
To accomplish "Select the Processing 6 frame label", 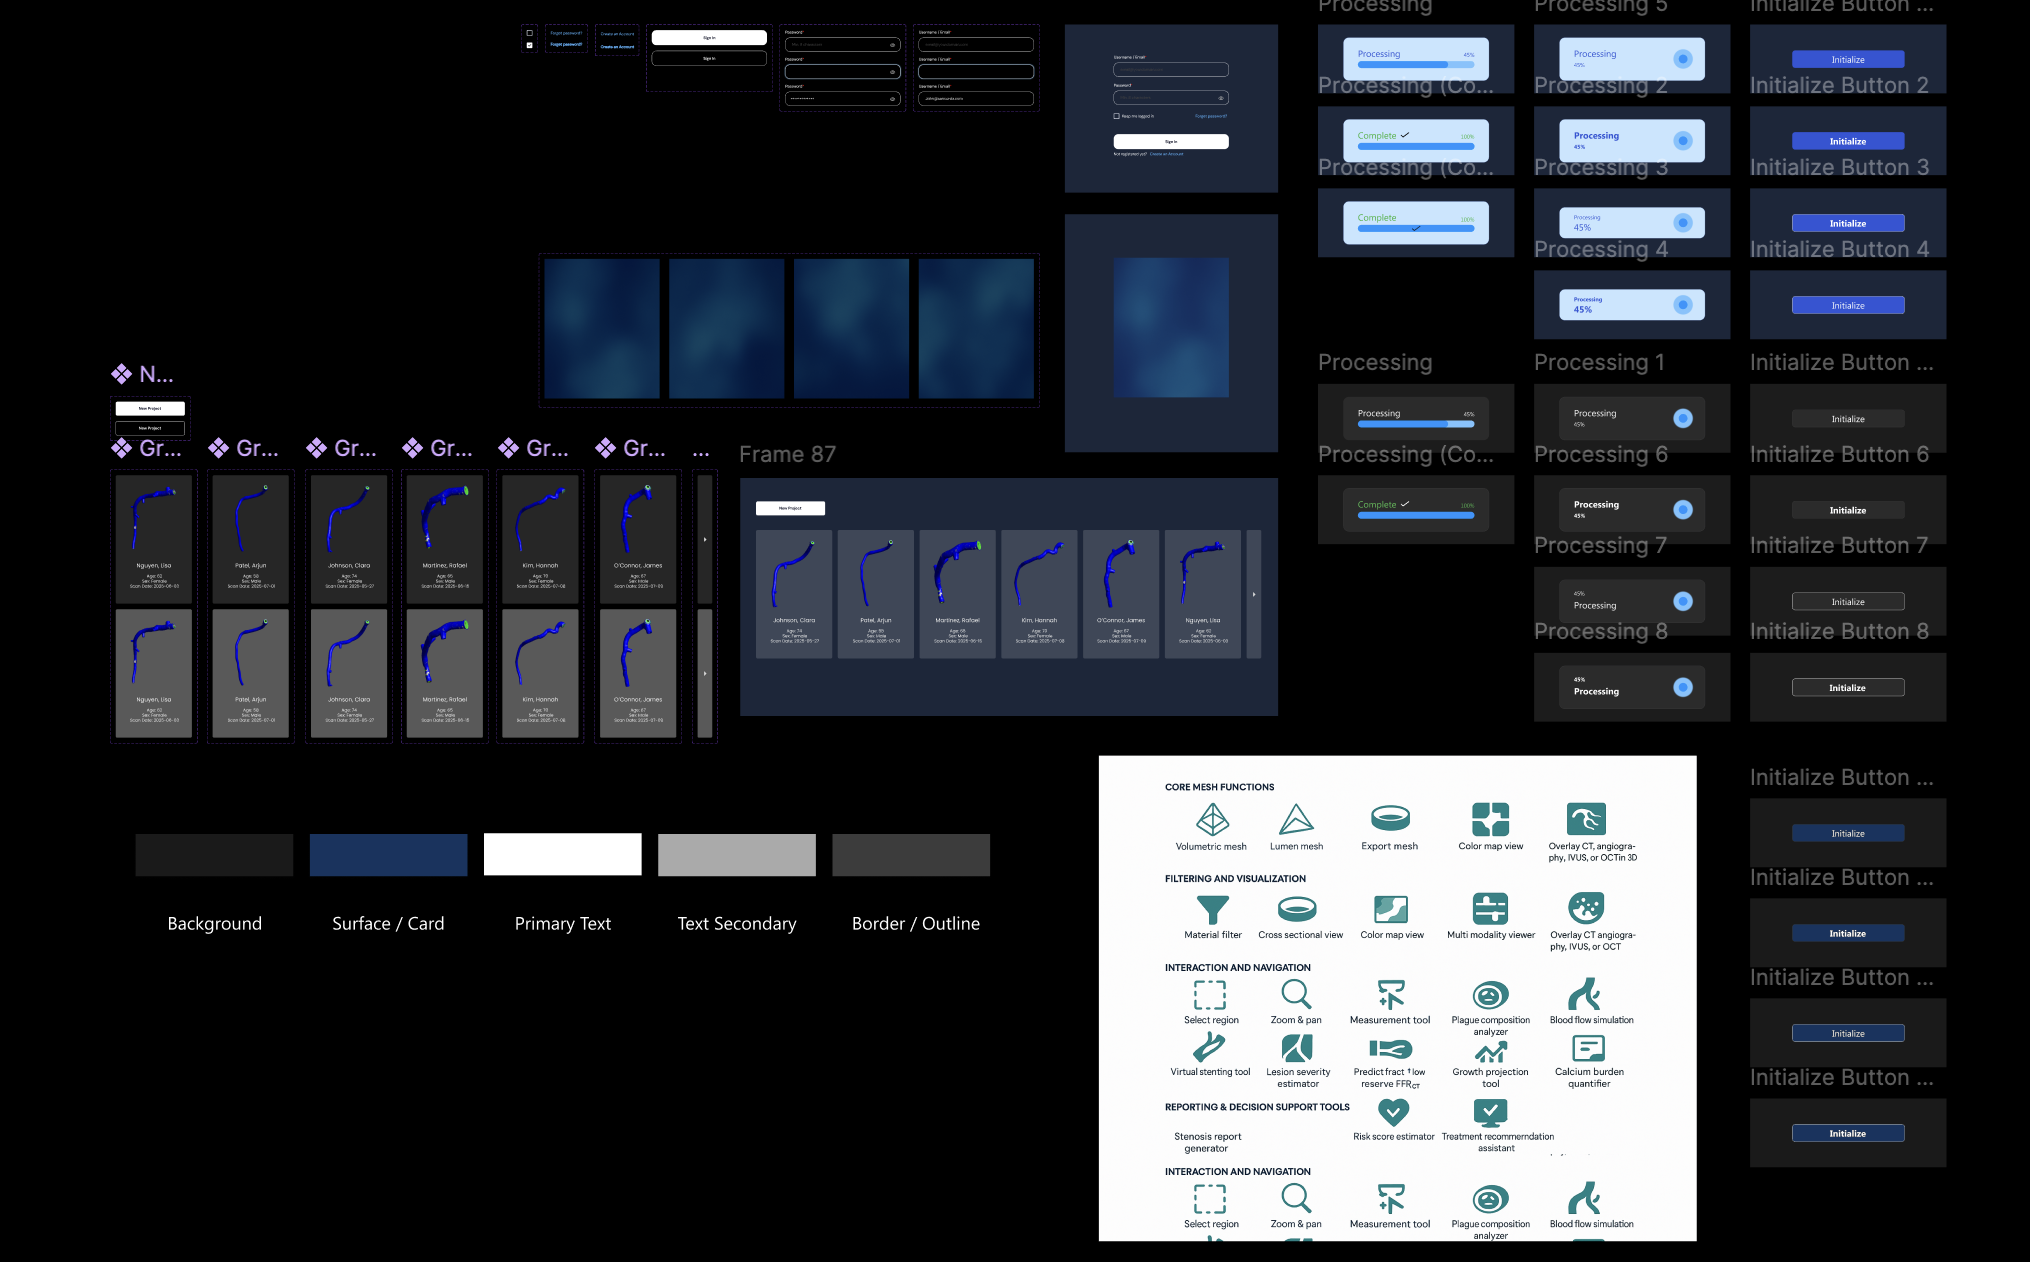I will pyautogui.click(x=1601, y=454).
